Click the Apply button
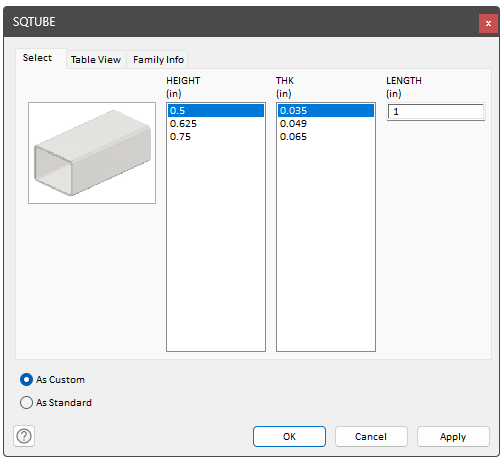This screenshot has height=463, width=503. pyautogui.click(x=453, y=436)
